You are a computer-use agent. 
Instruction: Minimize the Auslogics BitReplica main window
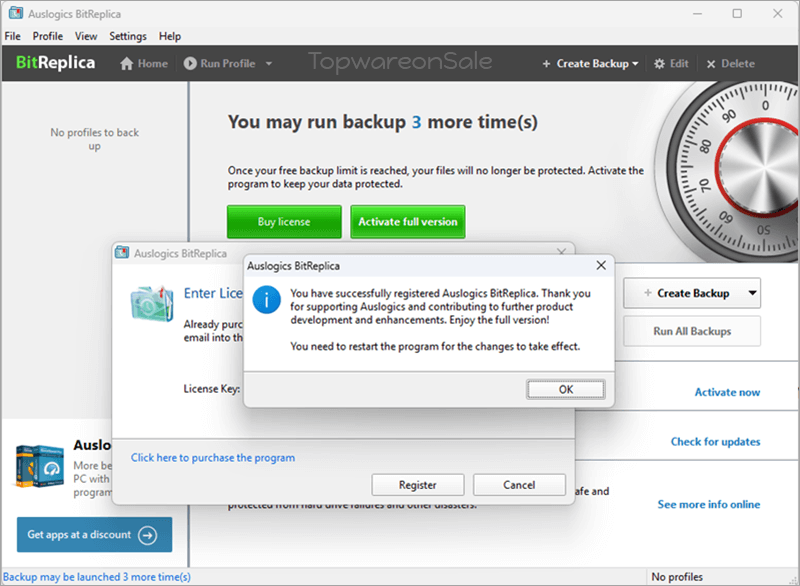697,13
